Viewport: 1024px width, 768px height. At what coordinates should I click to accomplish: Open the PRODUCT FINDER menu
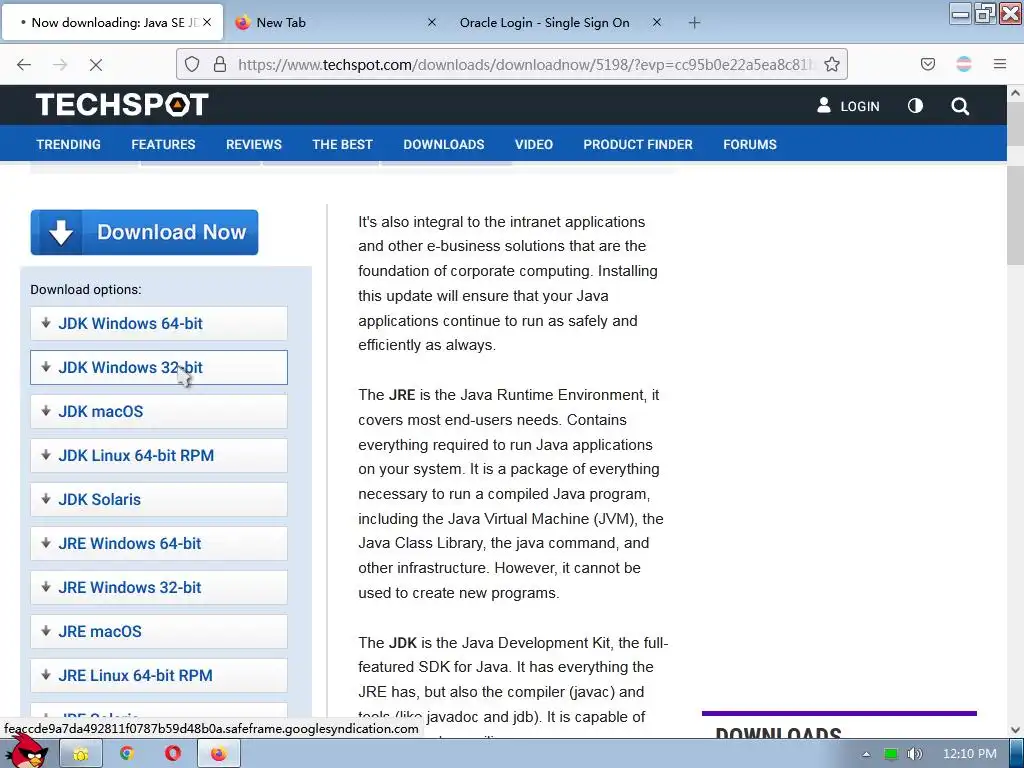tap(638, 144)
